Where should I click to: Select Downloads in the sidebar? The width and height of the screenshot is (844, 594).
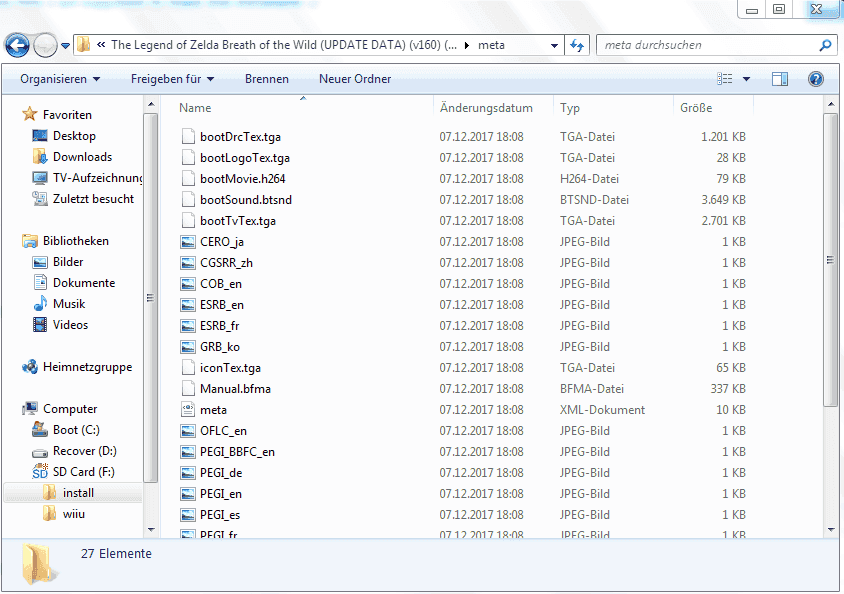point(82,157)
